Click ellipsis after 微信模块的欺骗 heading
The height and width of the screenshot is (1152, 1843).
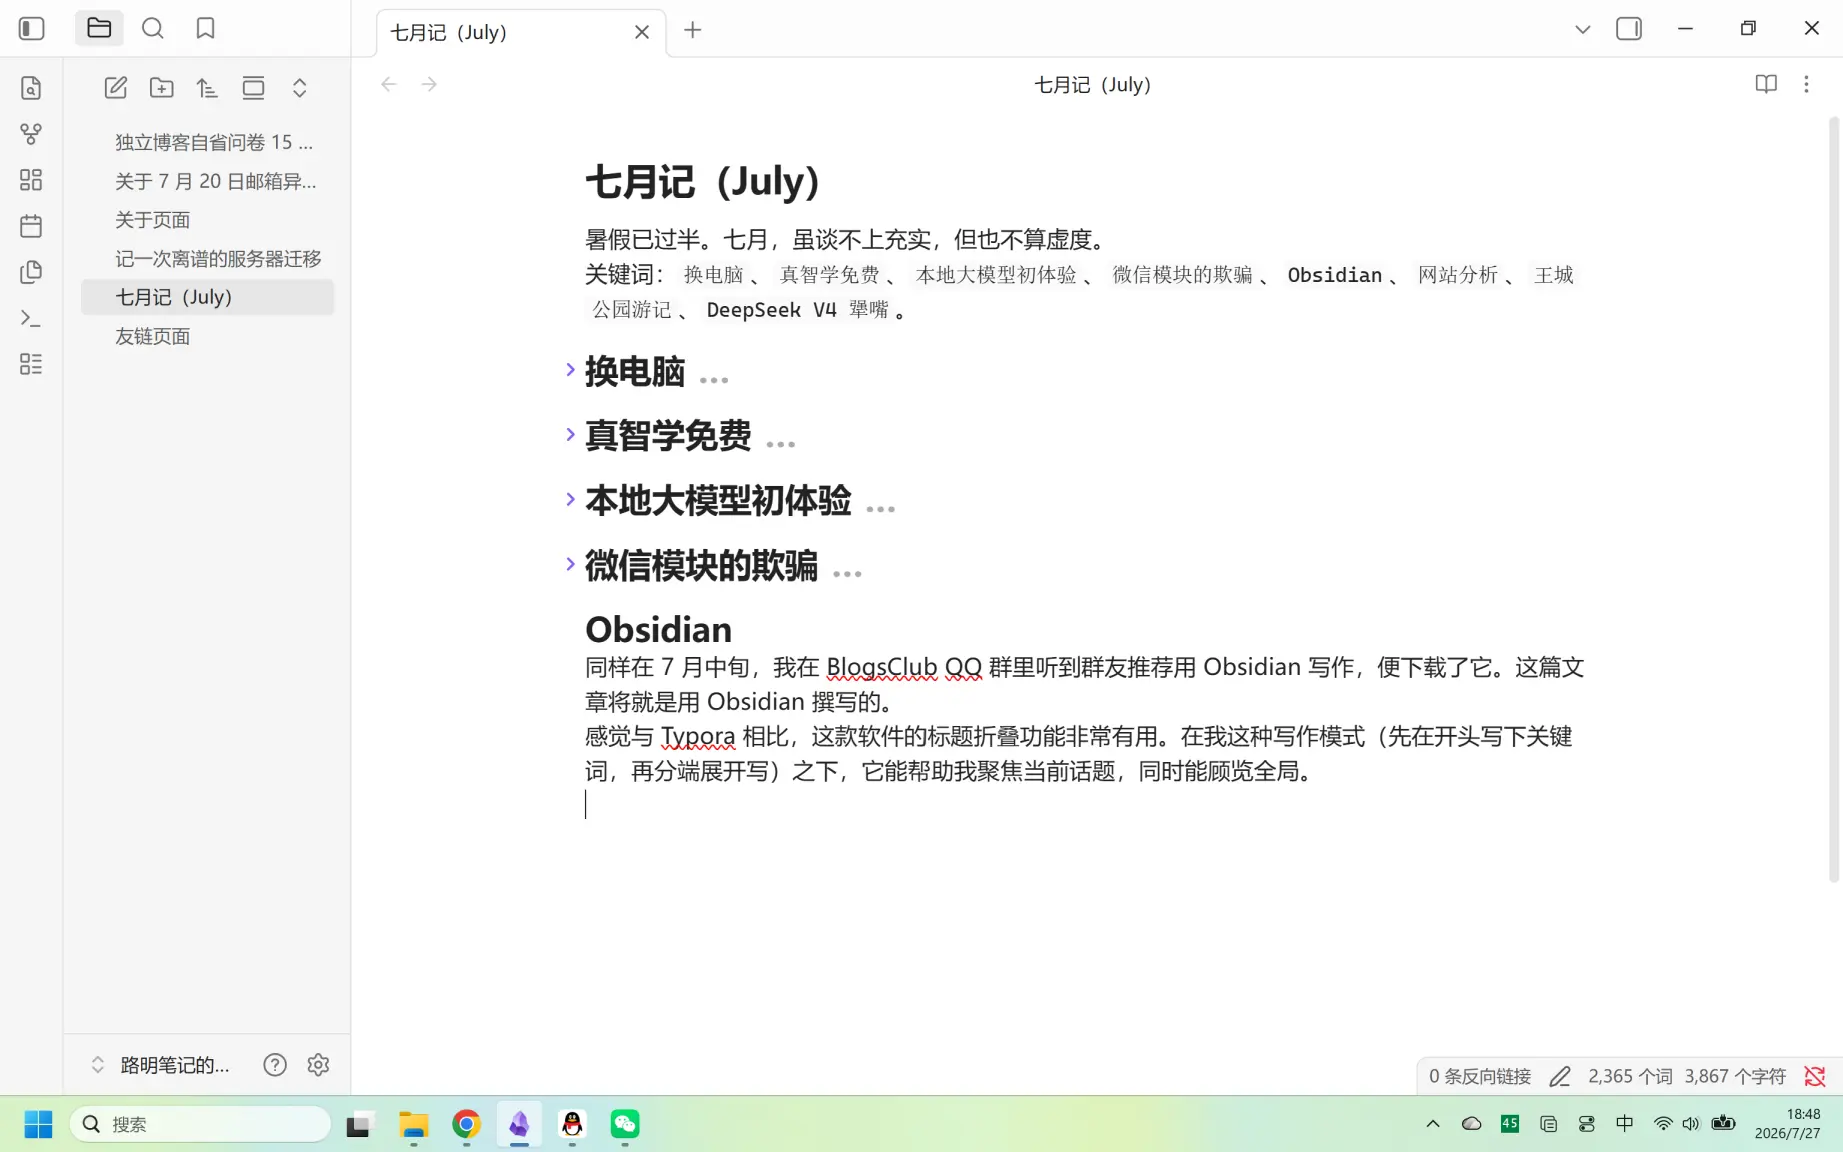click(x=847, y=574)
